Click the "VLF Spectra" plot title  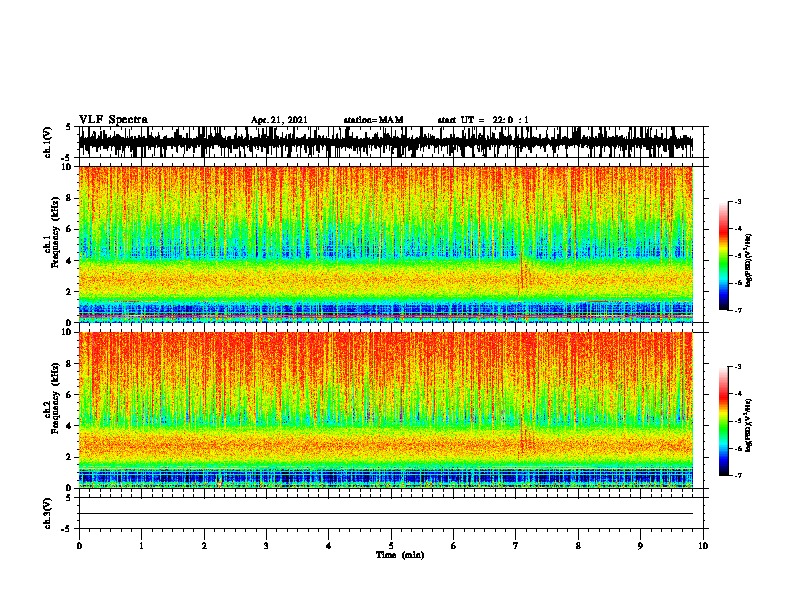[113, 120]
